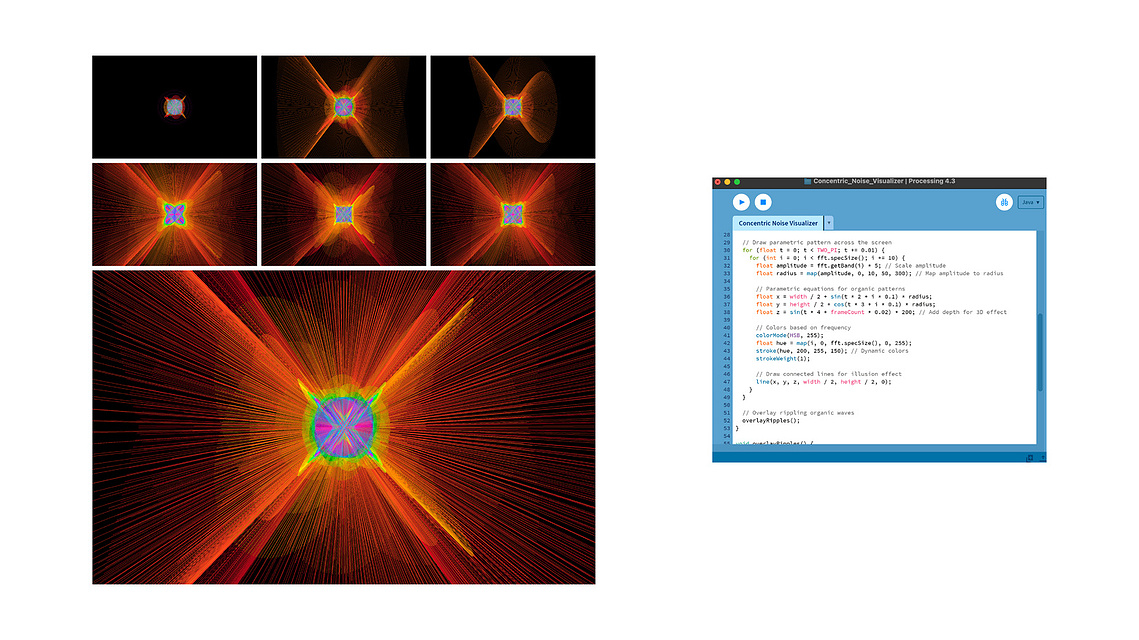Click the 'strokeWeight(1);' line

click(782, 359)
